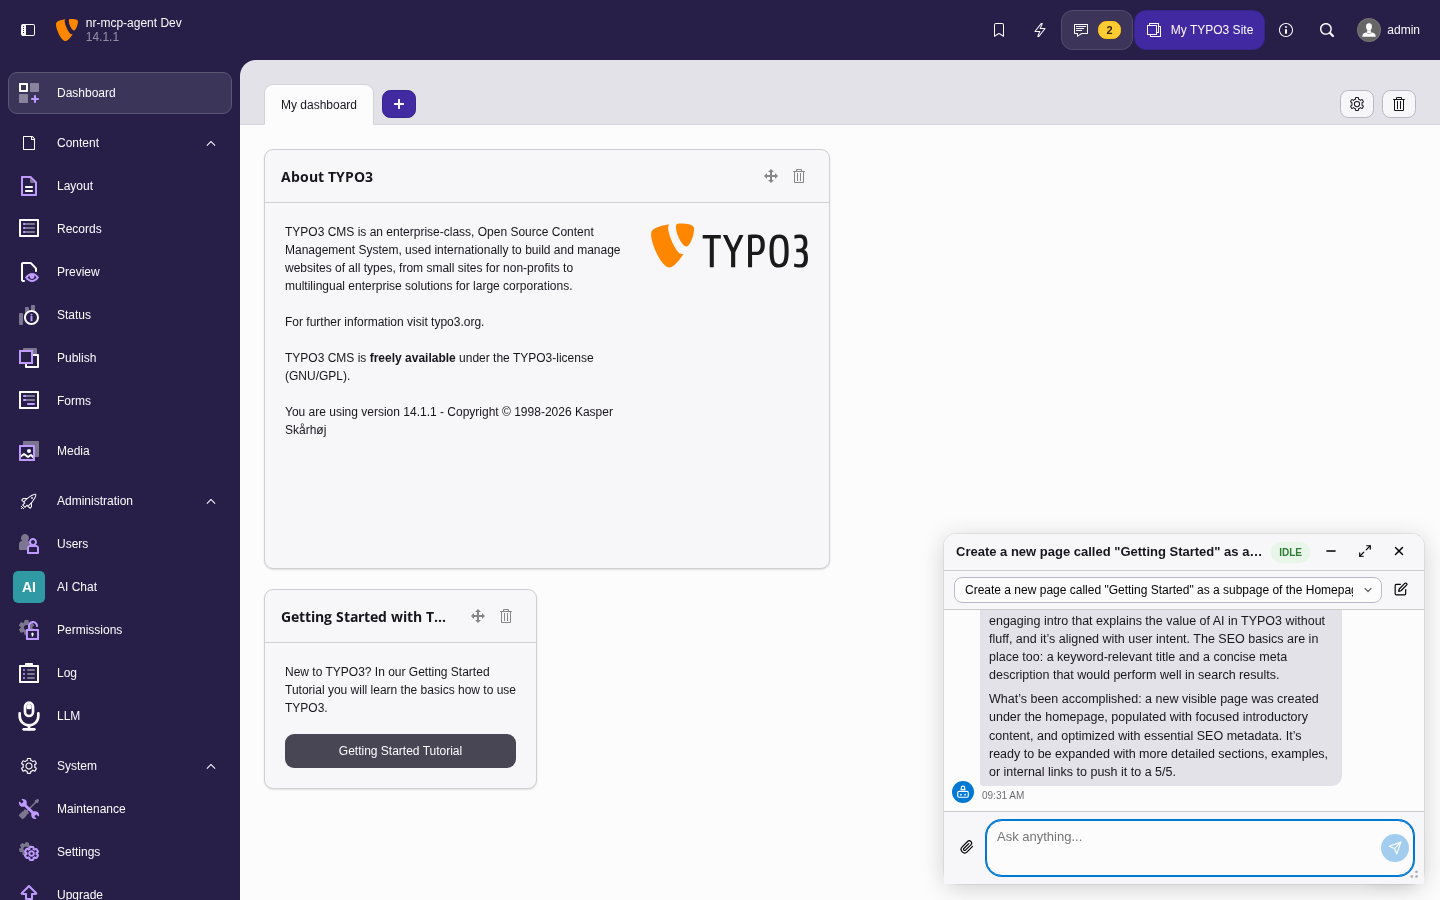Expand the AI chat panel to fullscreen

(1365, 551)
